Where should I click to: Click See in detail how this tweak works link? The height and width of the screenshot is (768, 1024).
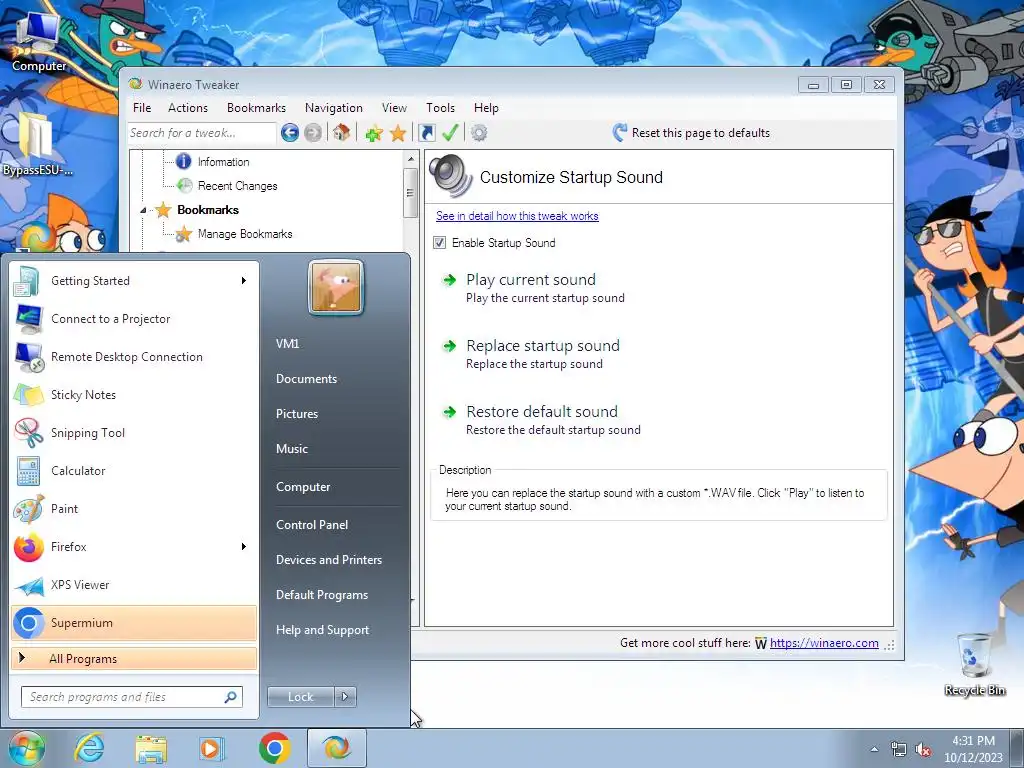517,216
